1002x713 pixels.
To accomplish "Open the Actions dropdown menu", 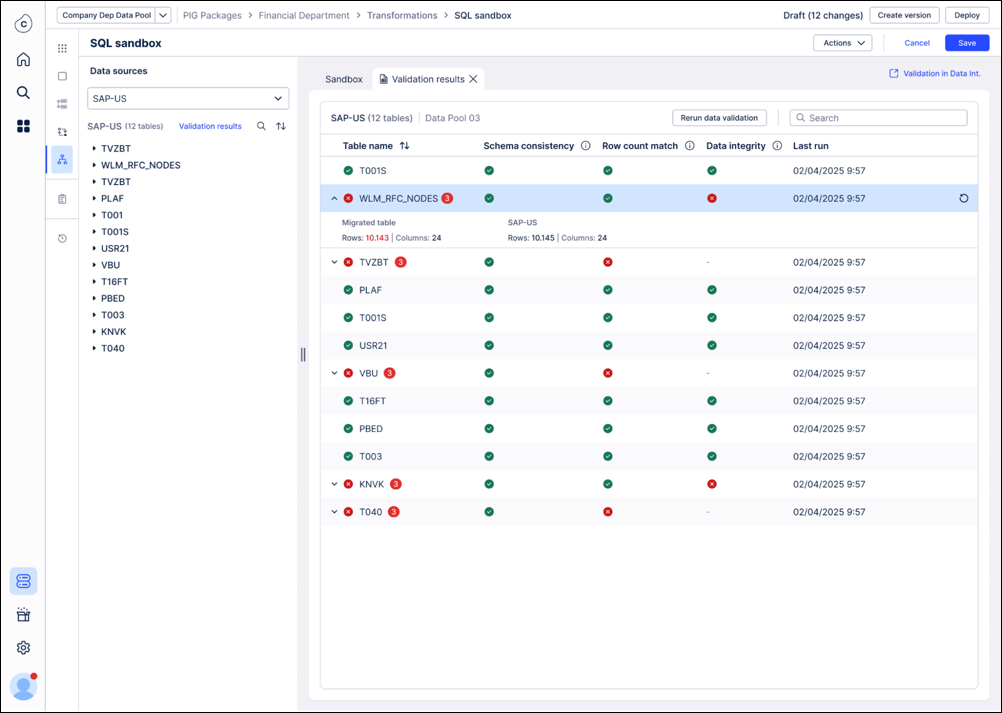I will point(842,43).
